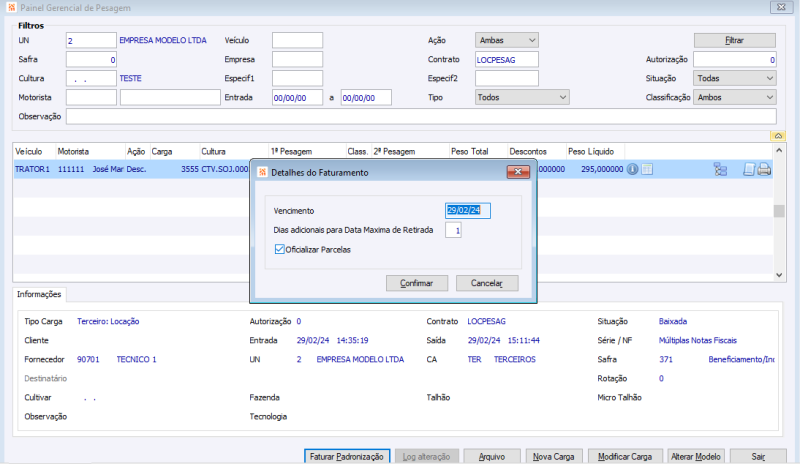Open the Ação dropdown showing Ambas
This screenshot has height=464, width=800.
click(507, 40)
